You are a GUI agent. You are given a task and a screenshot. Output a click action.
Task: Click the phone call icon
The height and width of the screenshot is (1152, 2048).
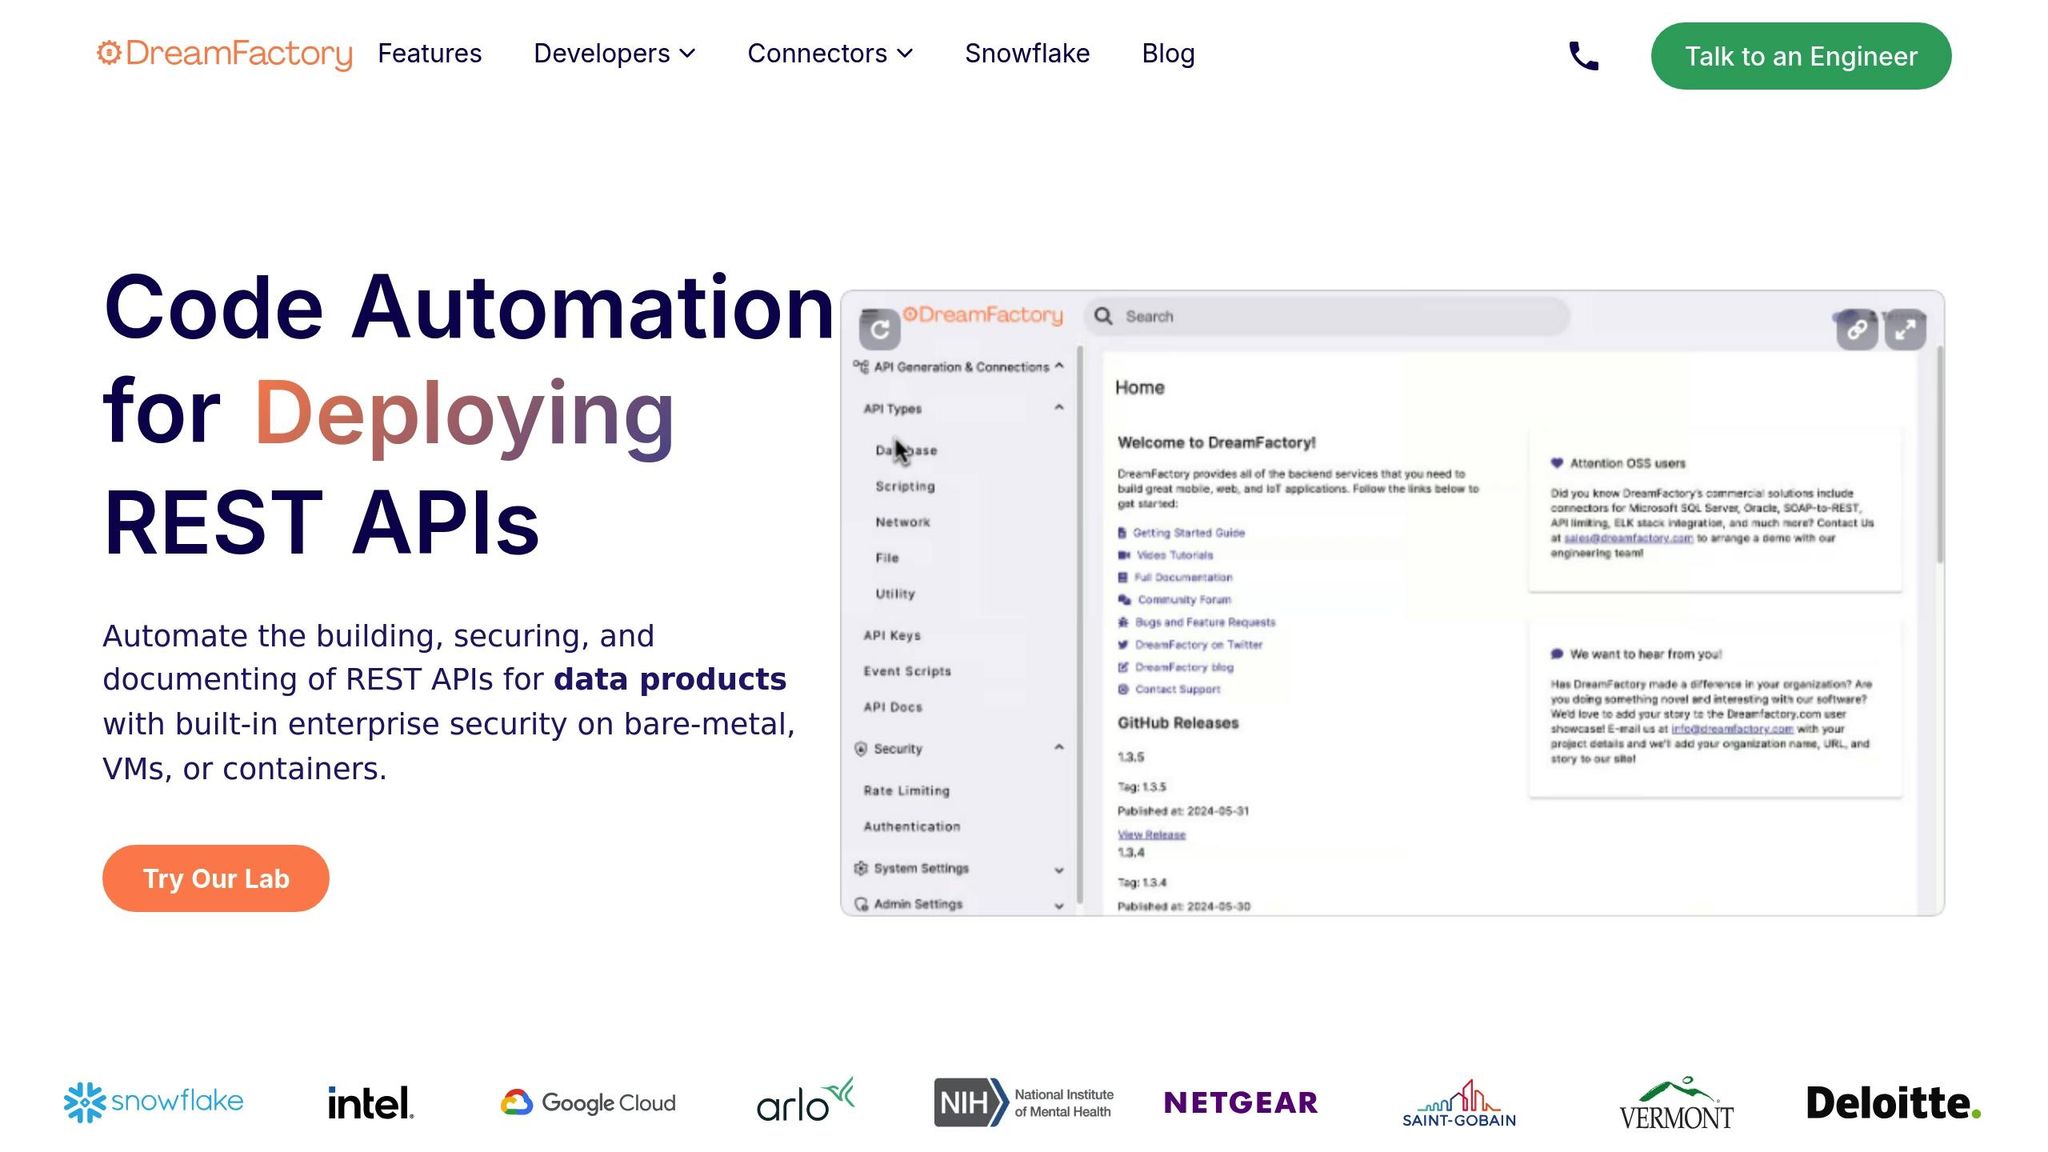point(1583,56)
